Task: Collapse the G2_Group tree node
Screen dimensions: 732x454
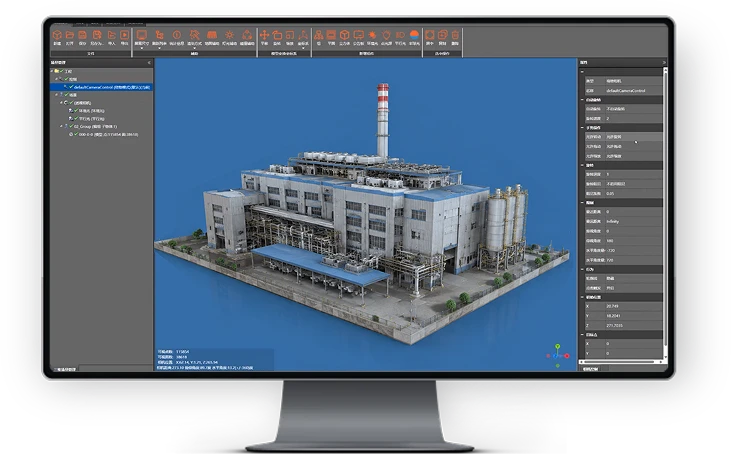Action: (61, 126)
